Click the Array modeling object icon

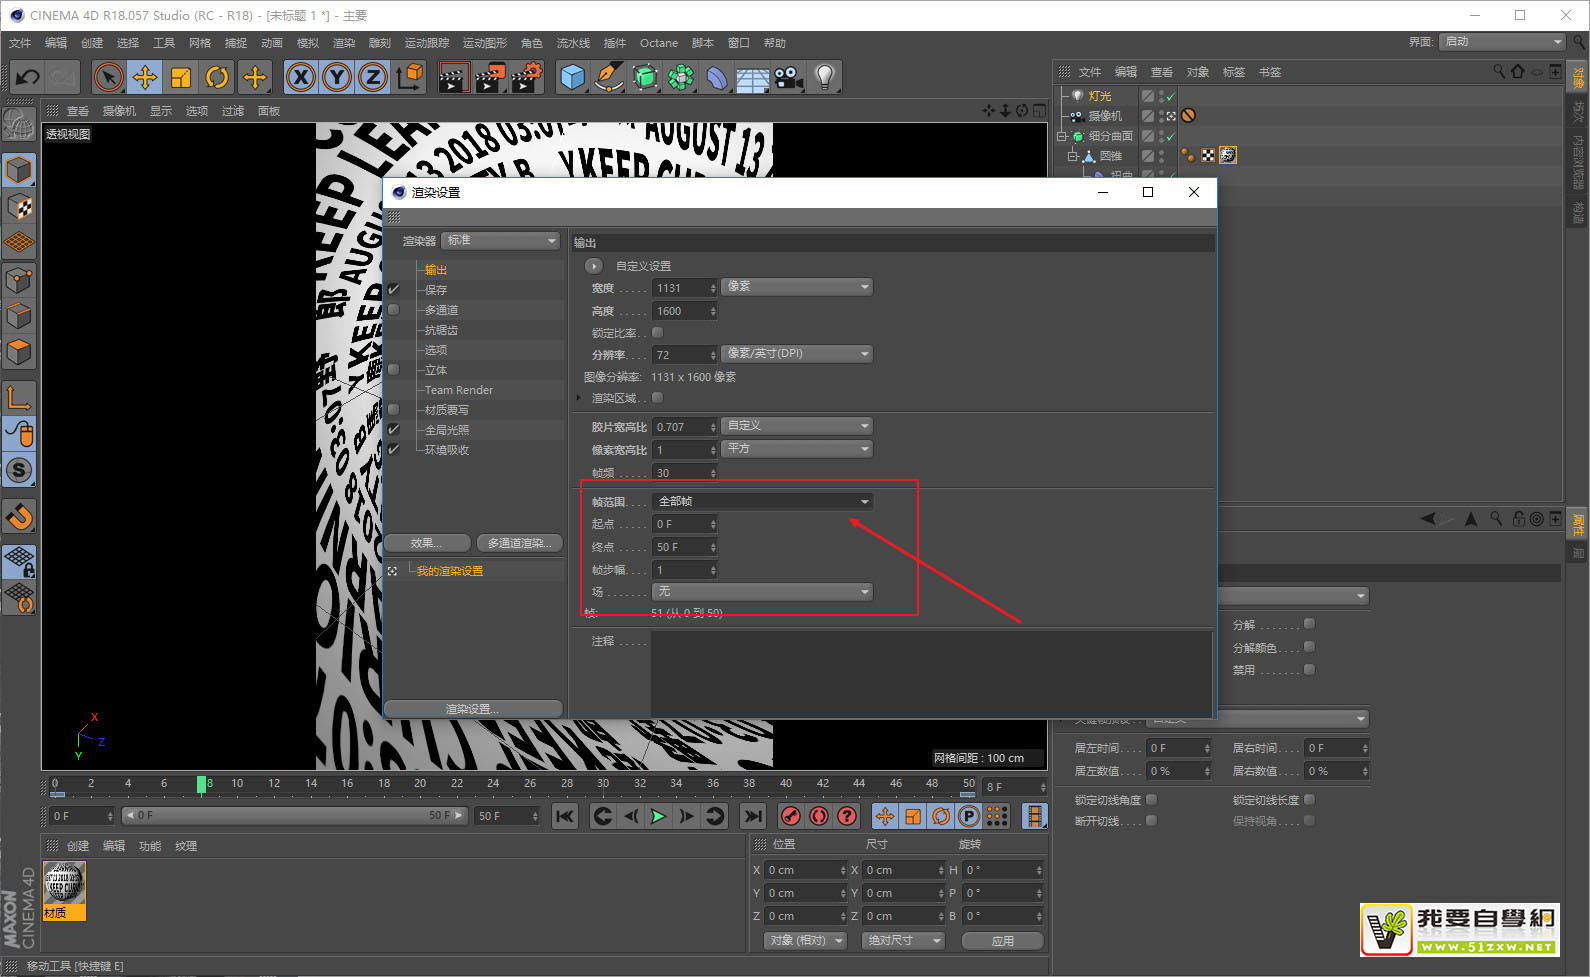coord(681,77)
